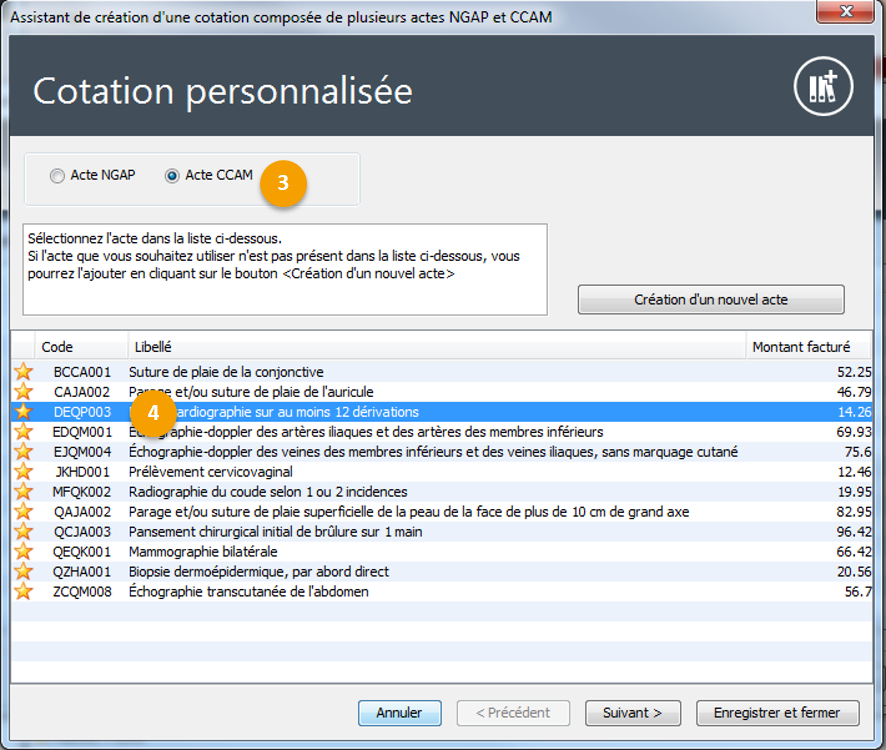Click the star for QEQK001 Mammographie row

(23, 552)
